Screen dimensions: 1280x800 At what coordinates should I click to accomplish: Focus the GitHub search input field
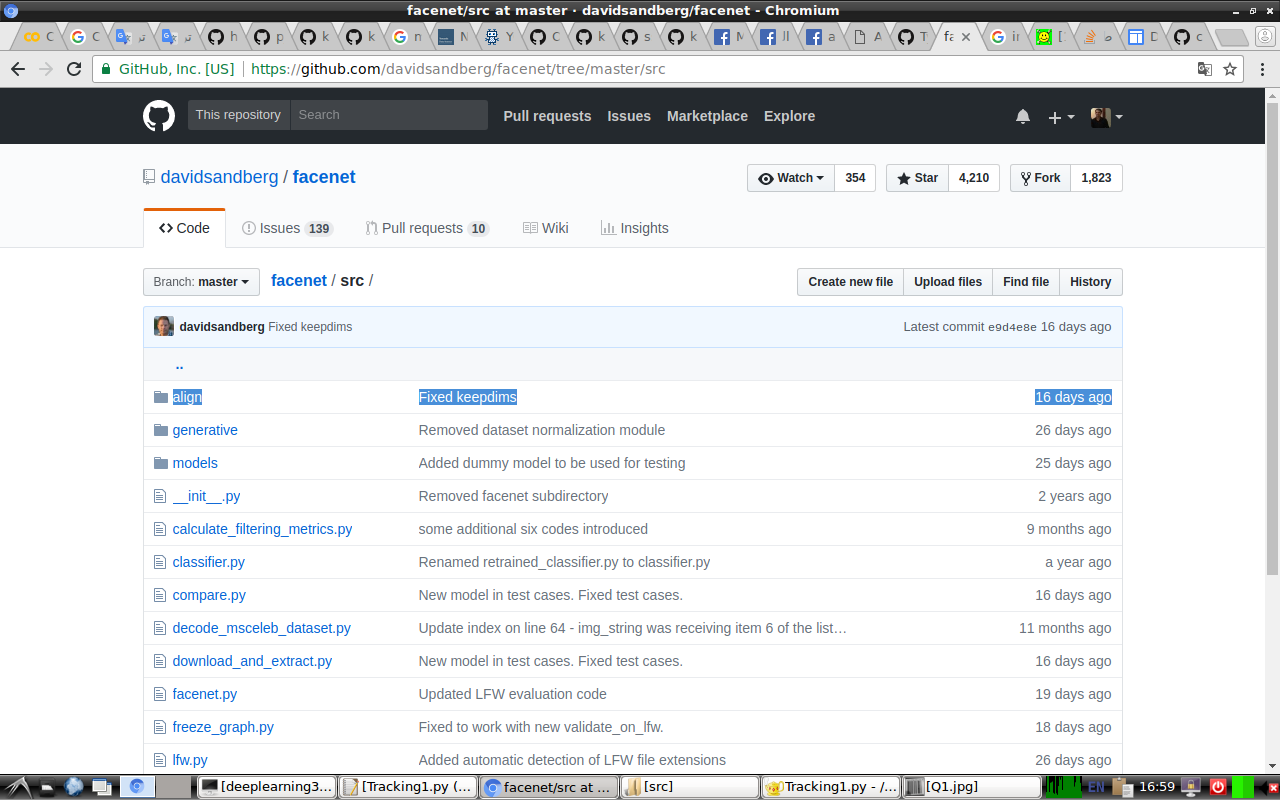(x=389, y=115)
